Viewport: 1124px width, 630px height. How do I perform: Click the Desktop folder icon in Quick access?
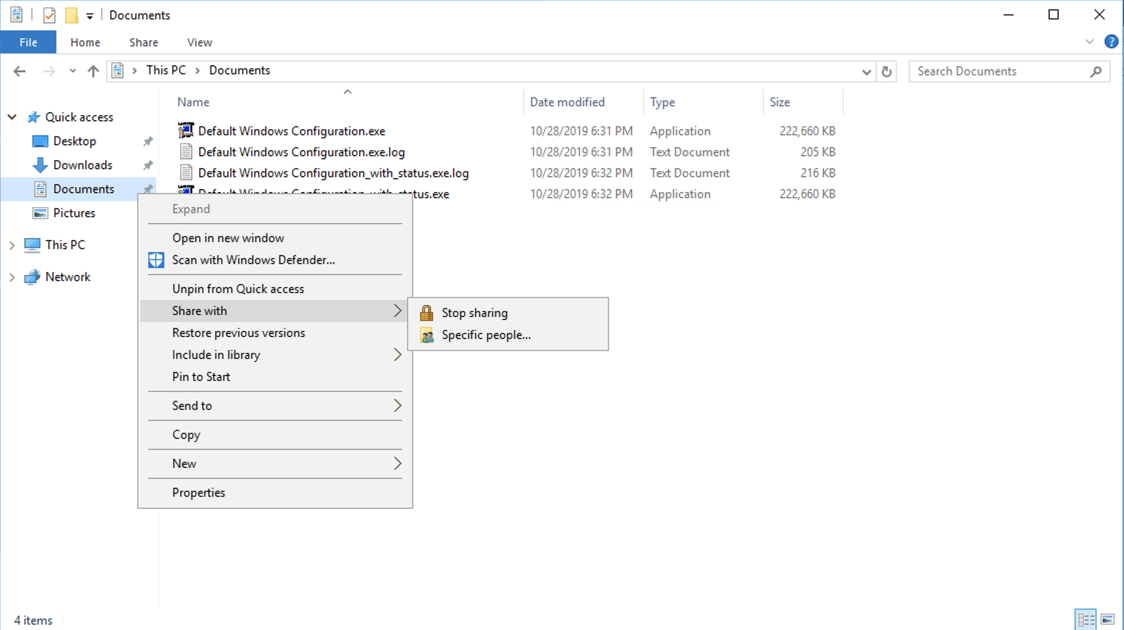coord(40,141)
